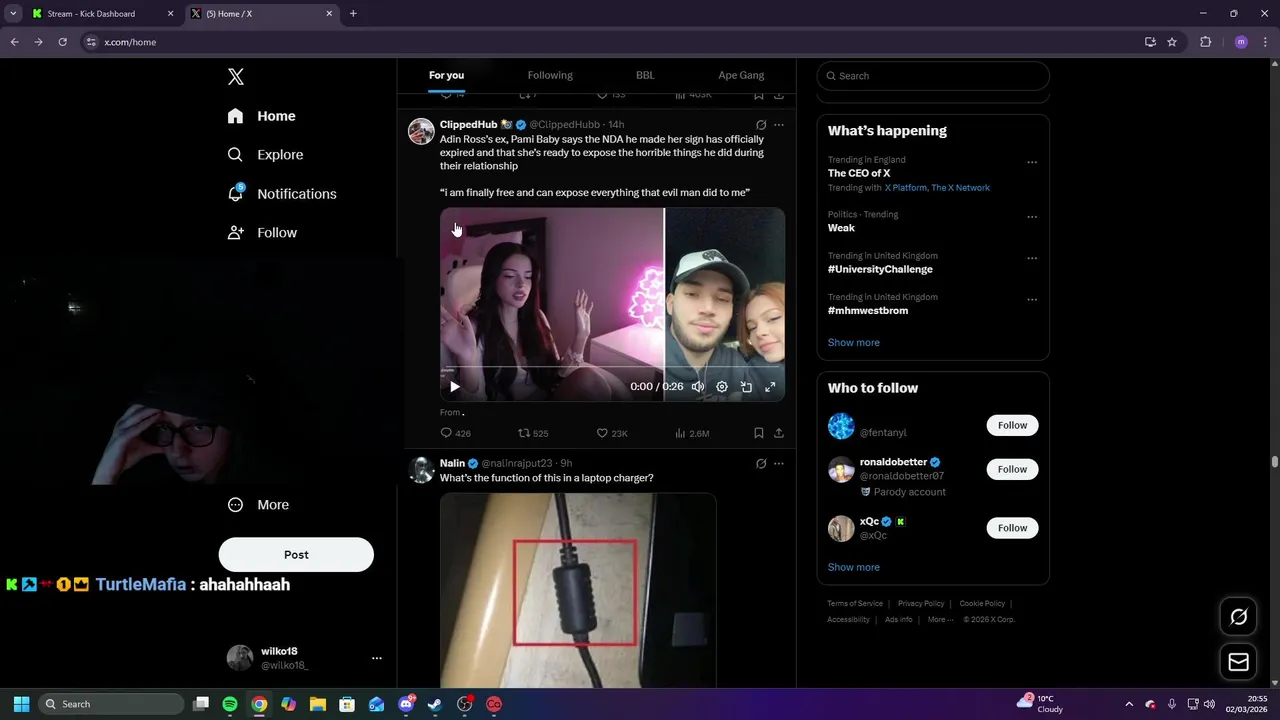
Task: Open options for #mhmwestbrom trend
Action: click(1032, 300)
